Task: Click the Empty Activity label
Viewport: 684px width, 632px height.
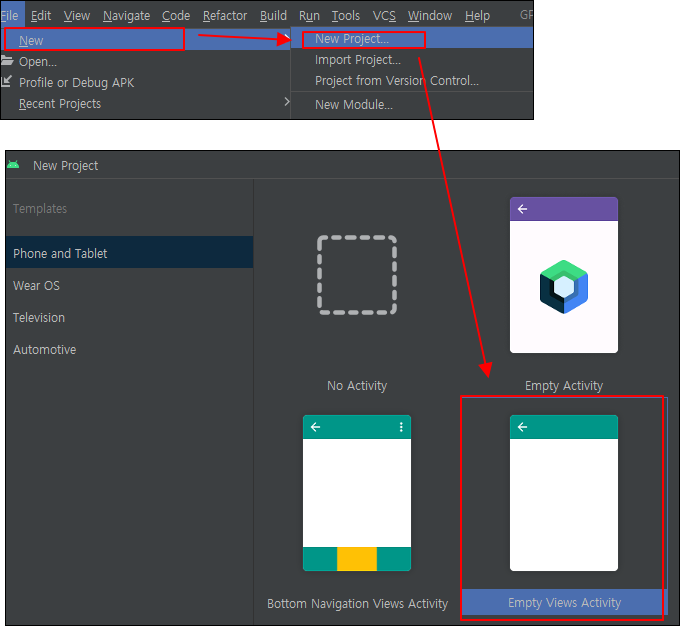Action: (564, 386)
